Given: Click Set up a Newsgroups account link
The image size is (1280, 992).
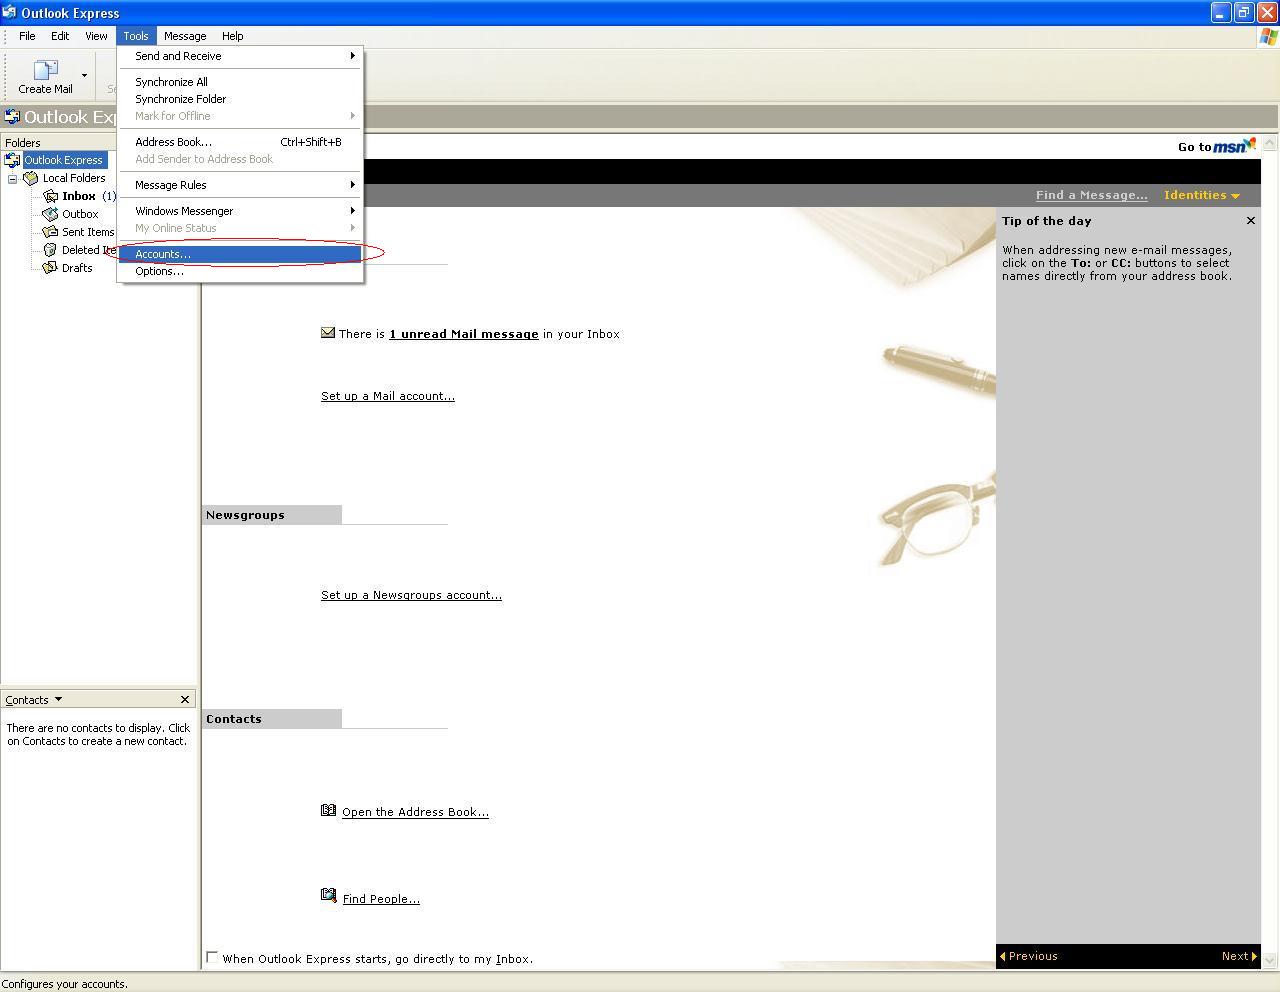Looking at the screenshot, I should 411,595.
